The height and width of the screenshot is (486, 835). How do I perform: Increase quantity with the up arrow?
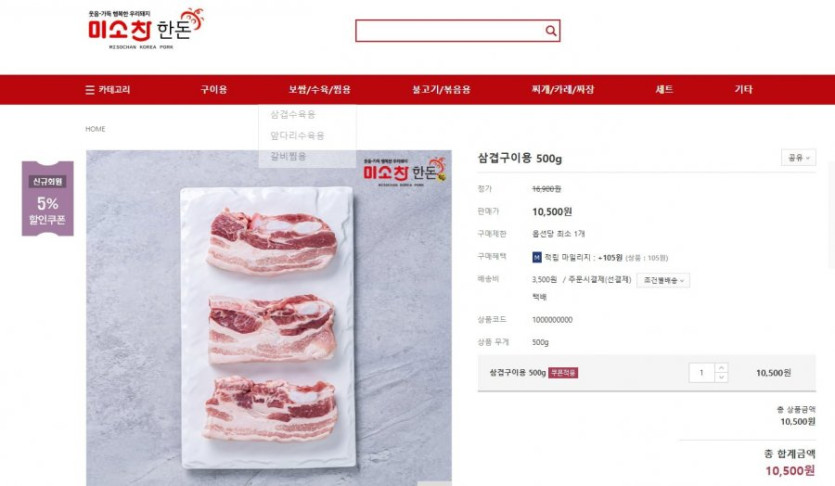(x=721, y=368)
